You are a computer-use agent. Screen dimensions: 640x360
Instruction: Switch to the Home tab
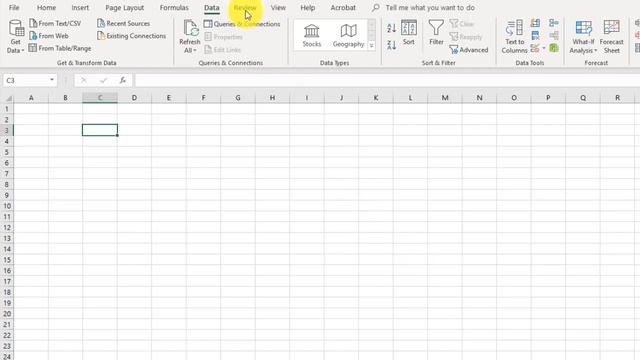[47, 7]
